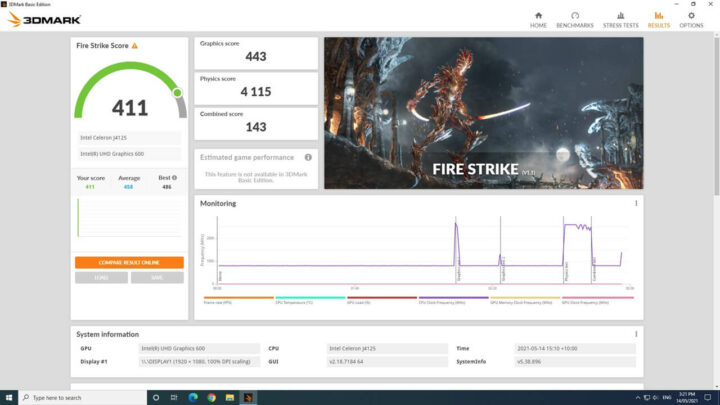Toggle the Frame rate (FPS) legend

[224, 300]
